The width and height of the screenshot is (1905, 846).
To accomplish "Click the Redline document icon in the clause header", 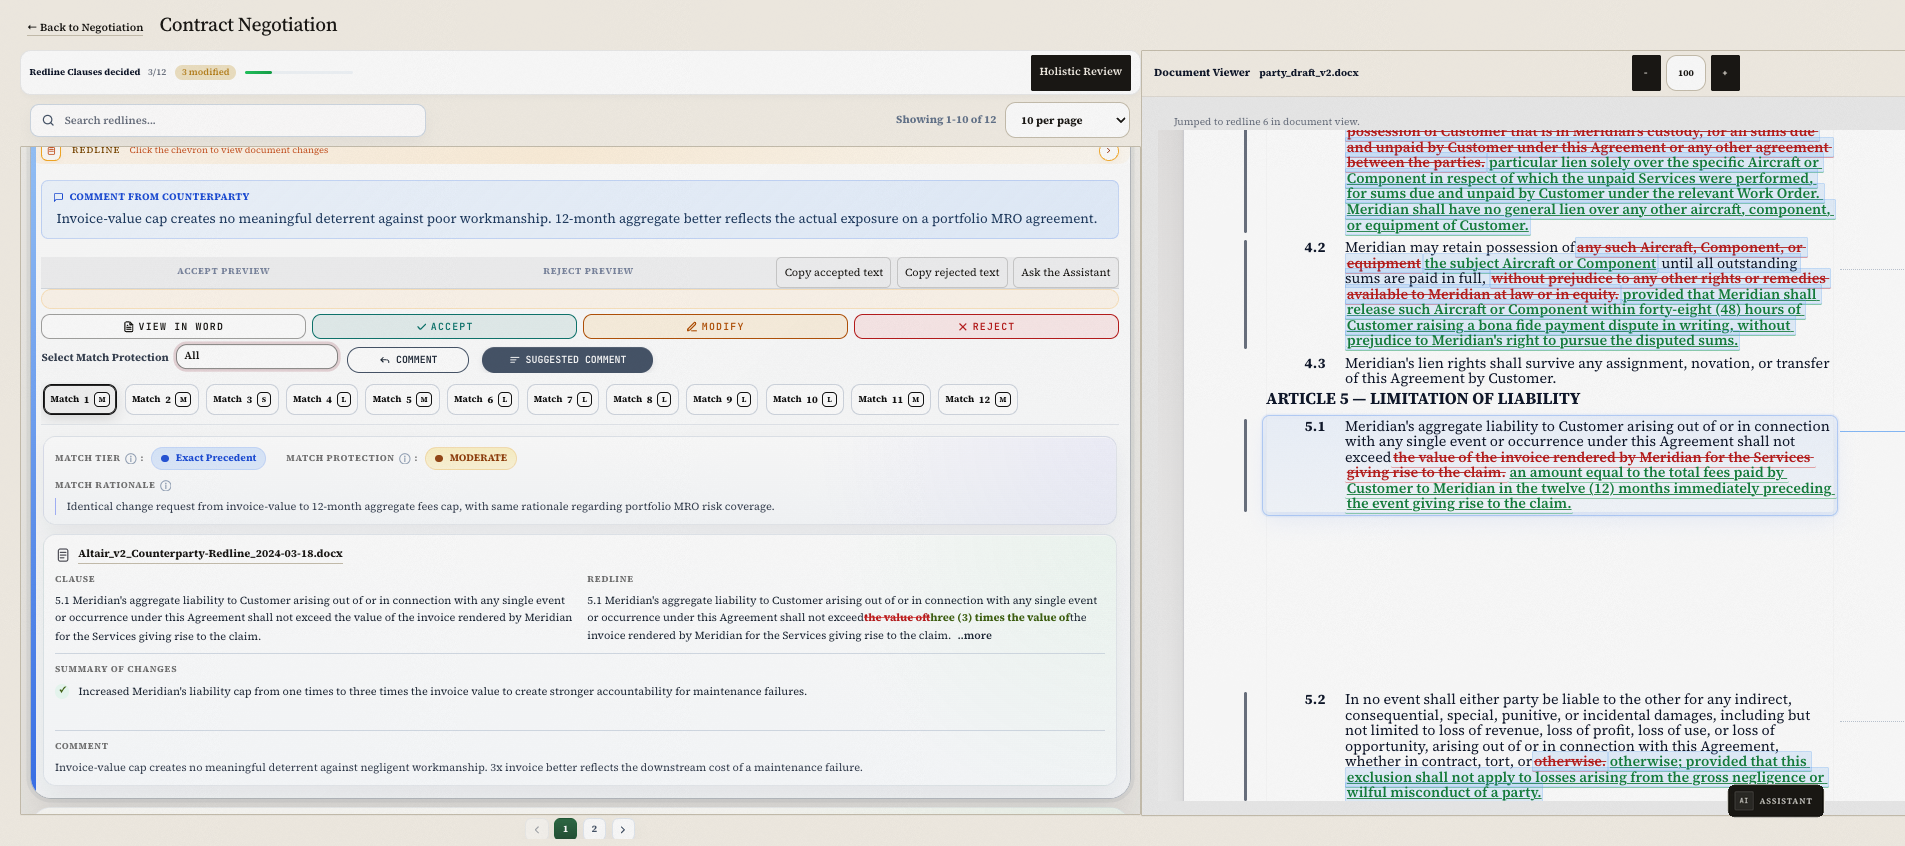I will point(52,151).
